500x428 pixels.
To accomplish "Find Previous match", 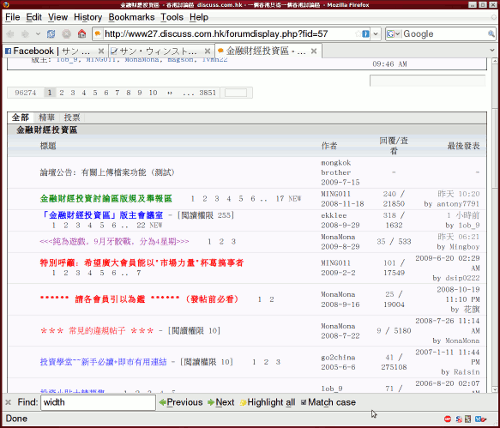I will [181, 402].
